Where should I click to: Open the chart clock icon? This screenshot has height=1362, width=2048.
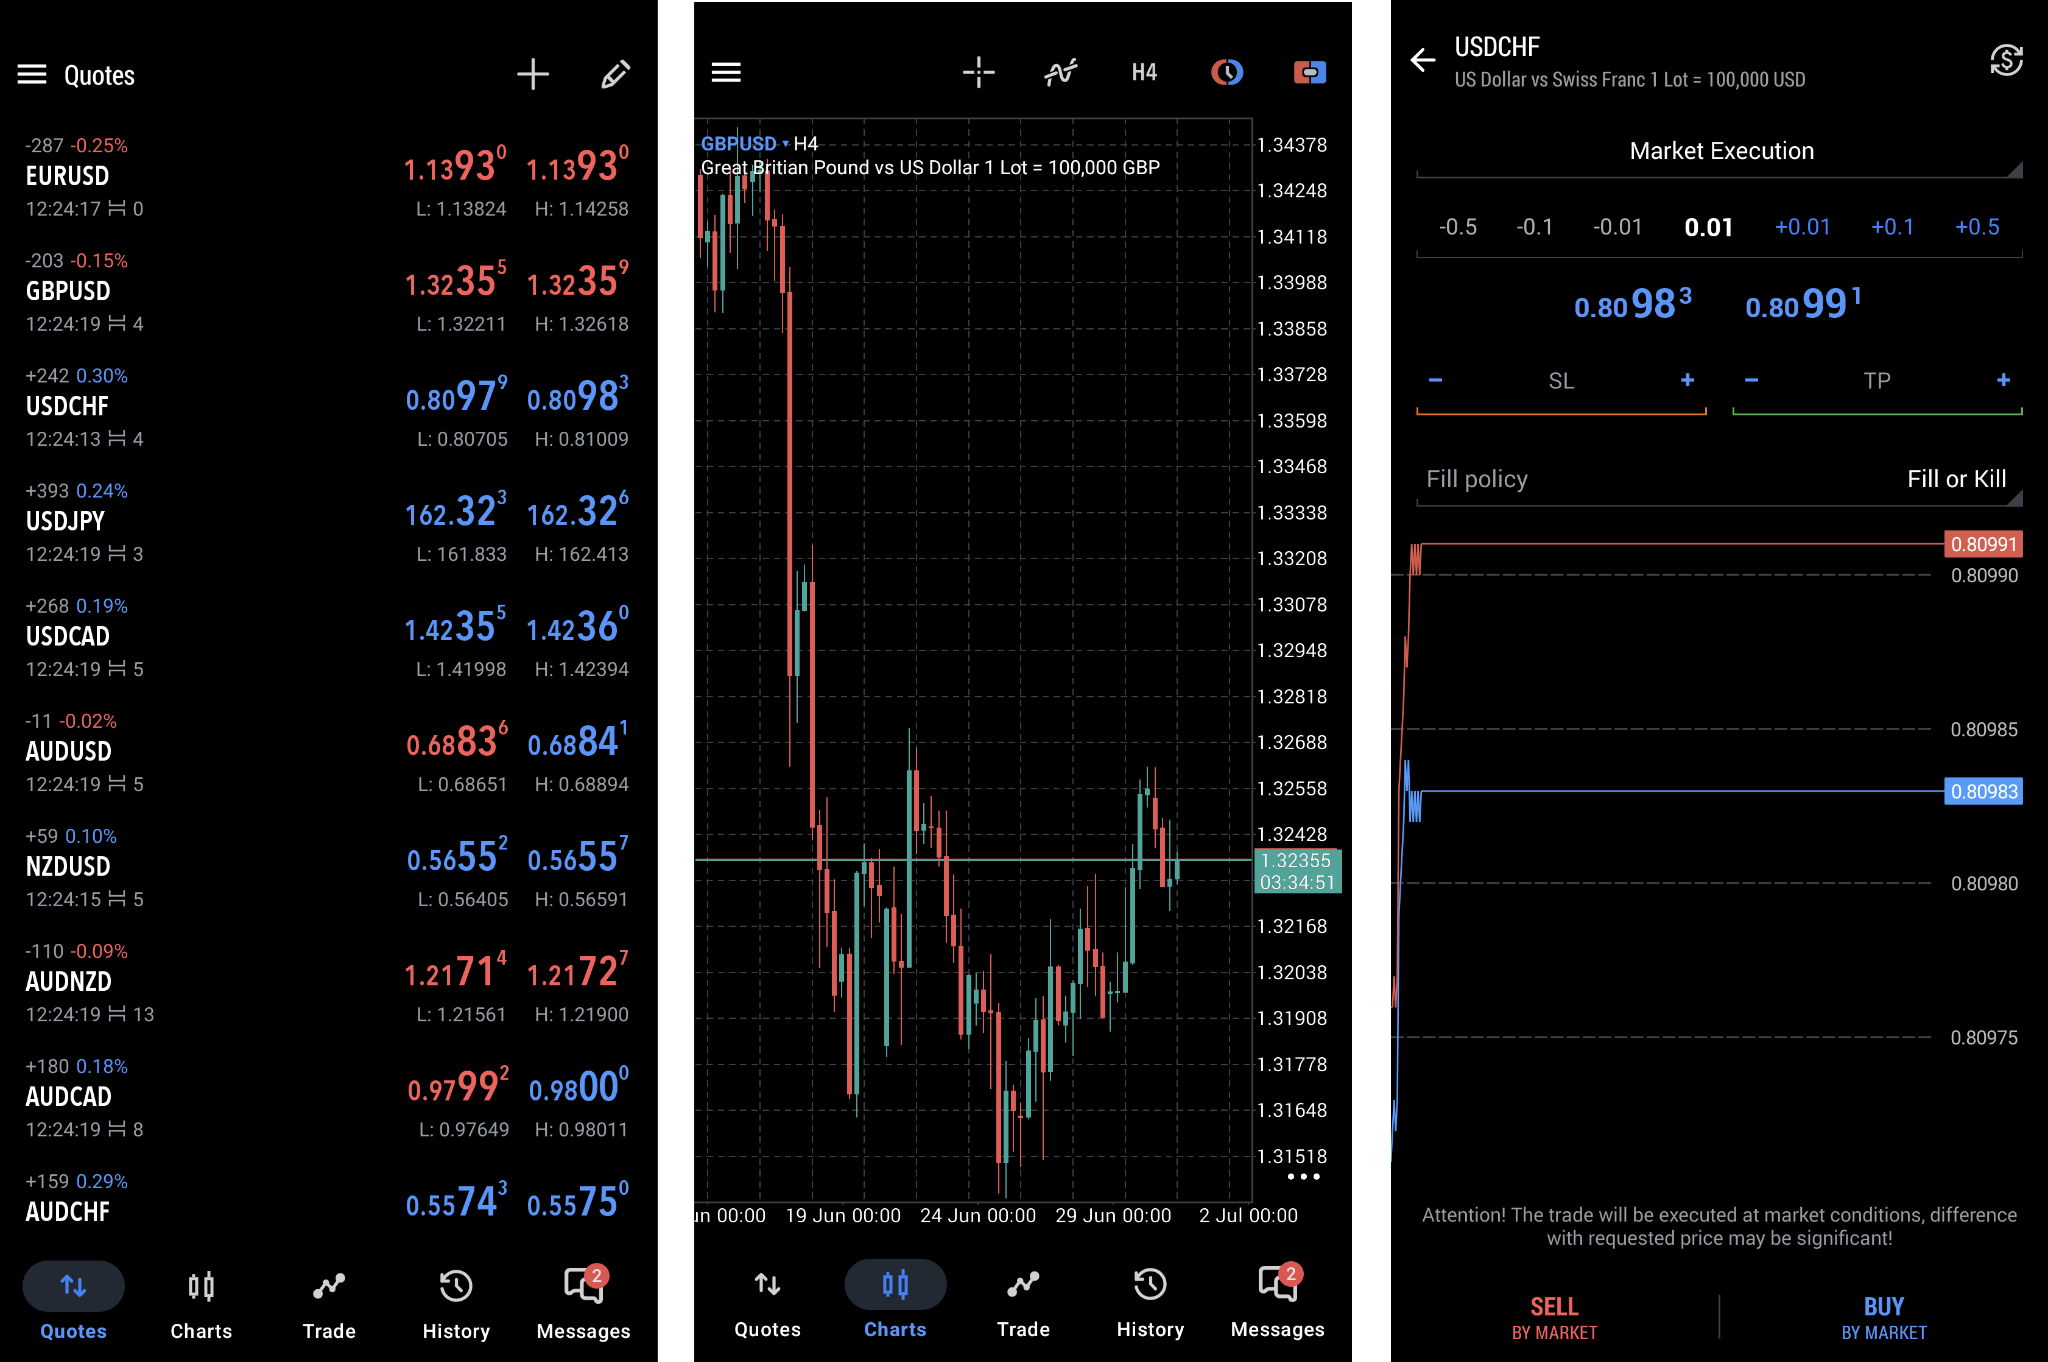click(1227, 72)
